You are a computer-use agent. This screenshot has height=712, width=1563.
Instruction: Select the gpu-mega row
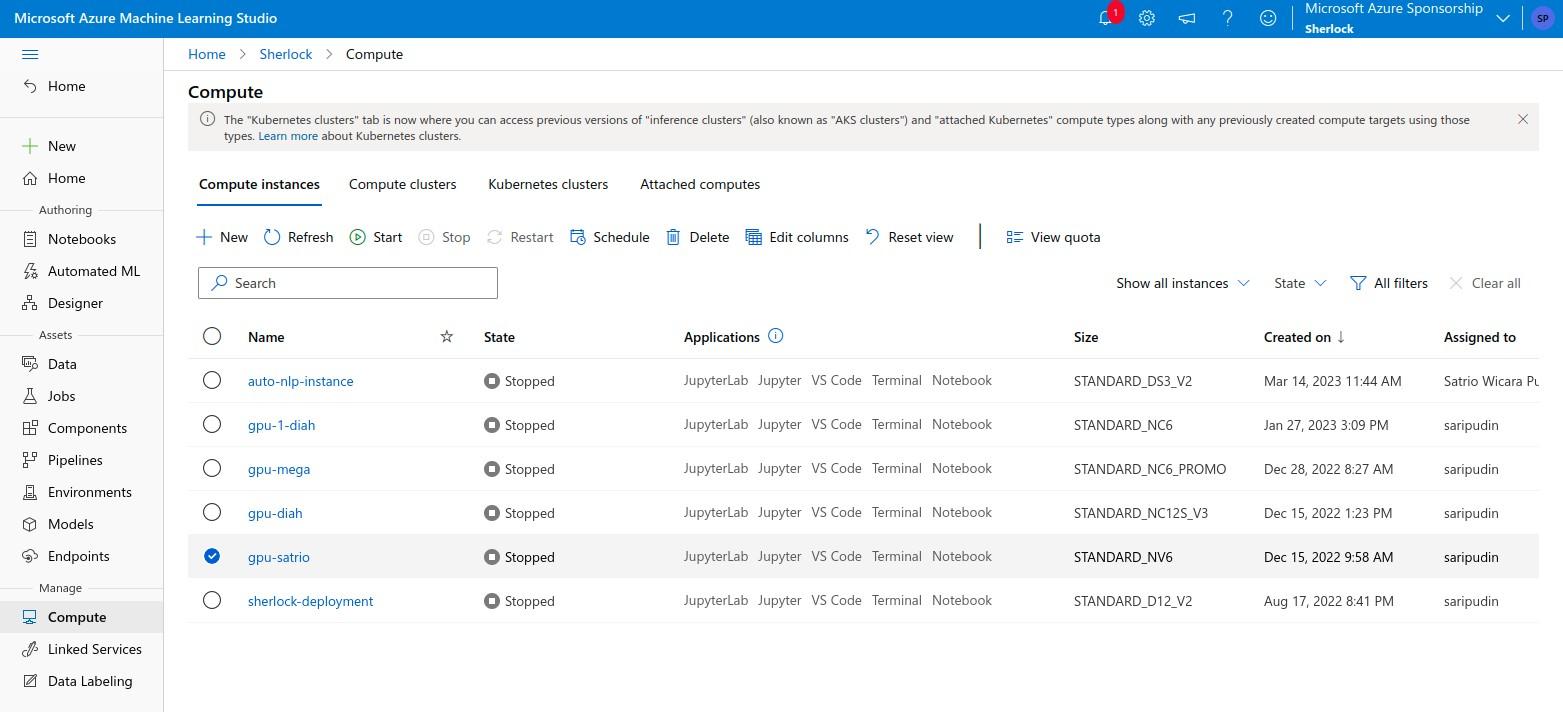coord(212,468)
